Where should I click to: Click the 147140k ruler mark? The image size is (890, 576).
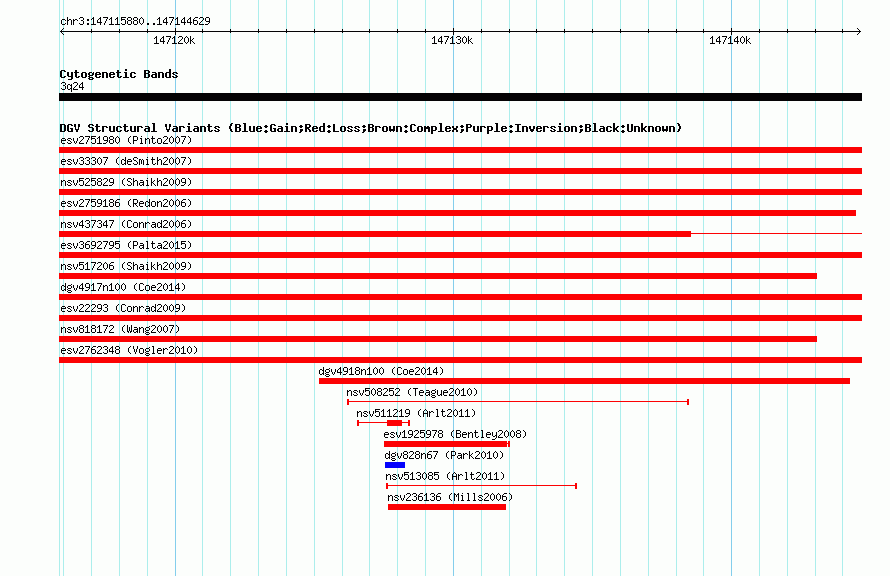730,40
